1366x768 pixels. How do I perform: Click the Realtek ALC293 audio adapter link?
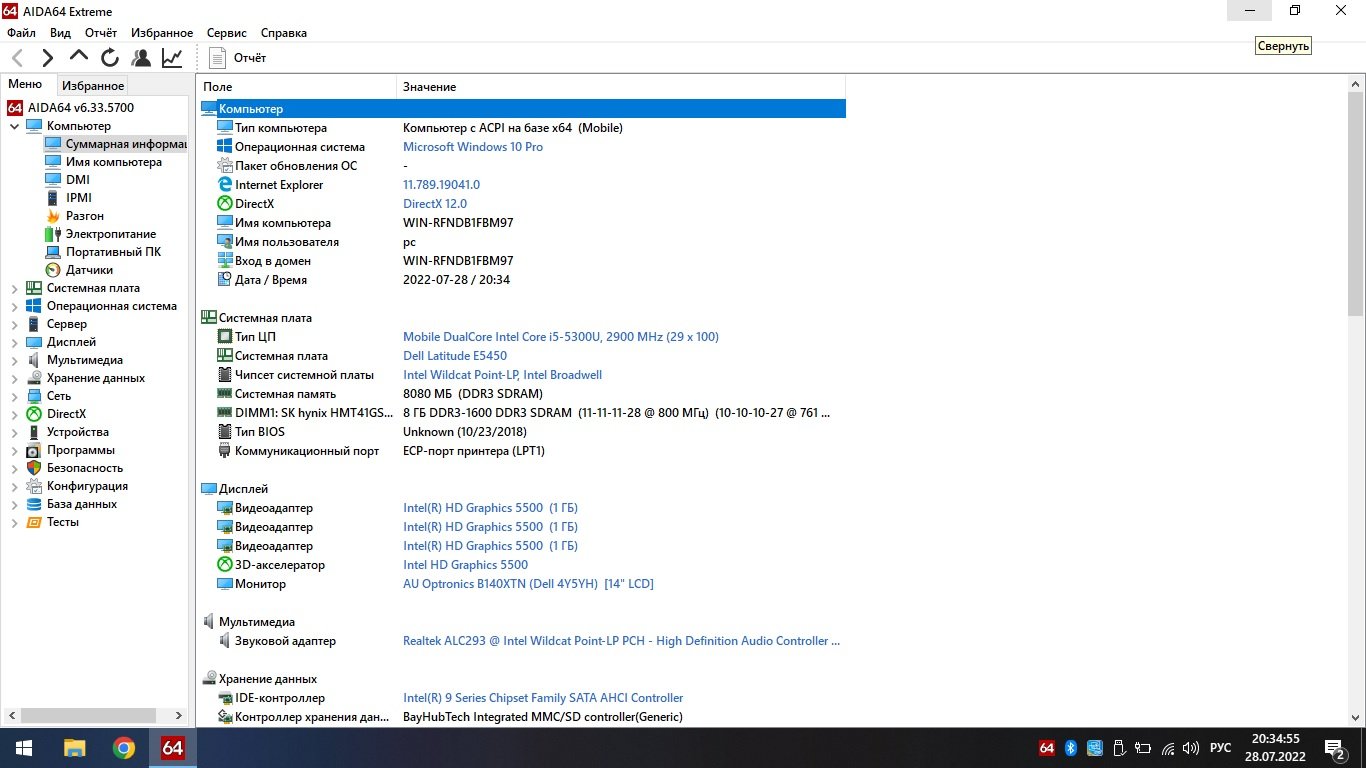point(621,641)
